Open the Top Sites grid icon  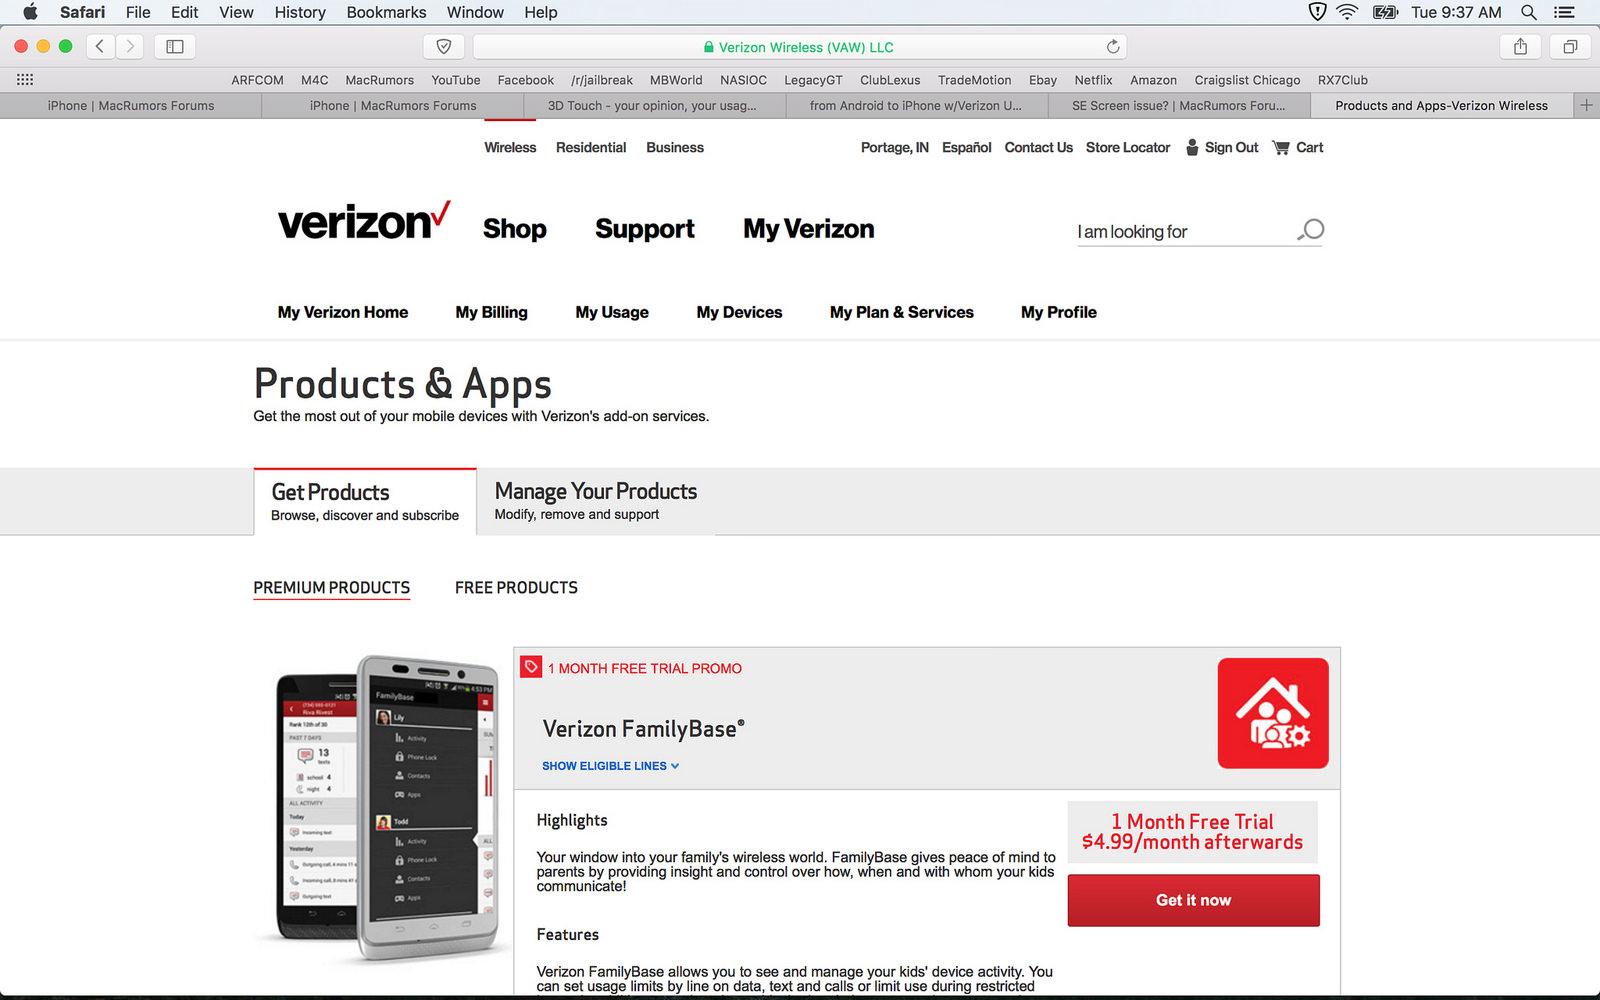(x=25, y=80)
